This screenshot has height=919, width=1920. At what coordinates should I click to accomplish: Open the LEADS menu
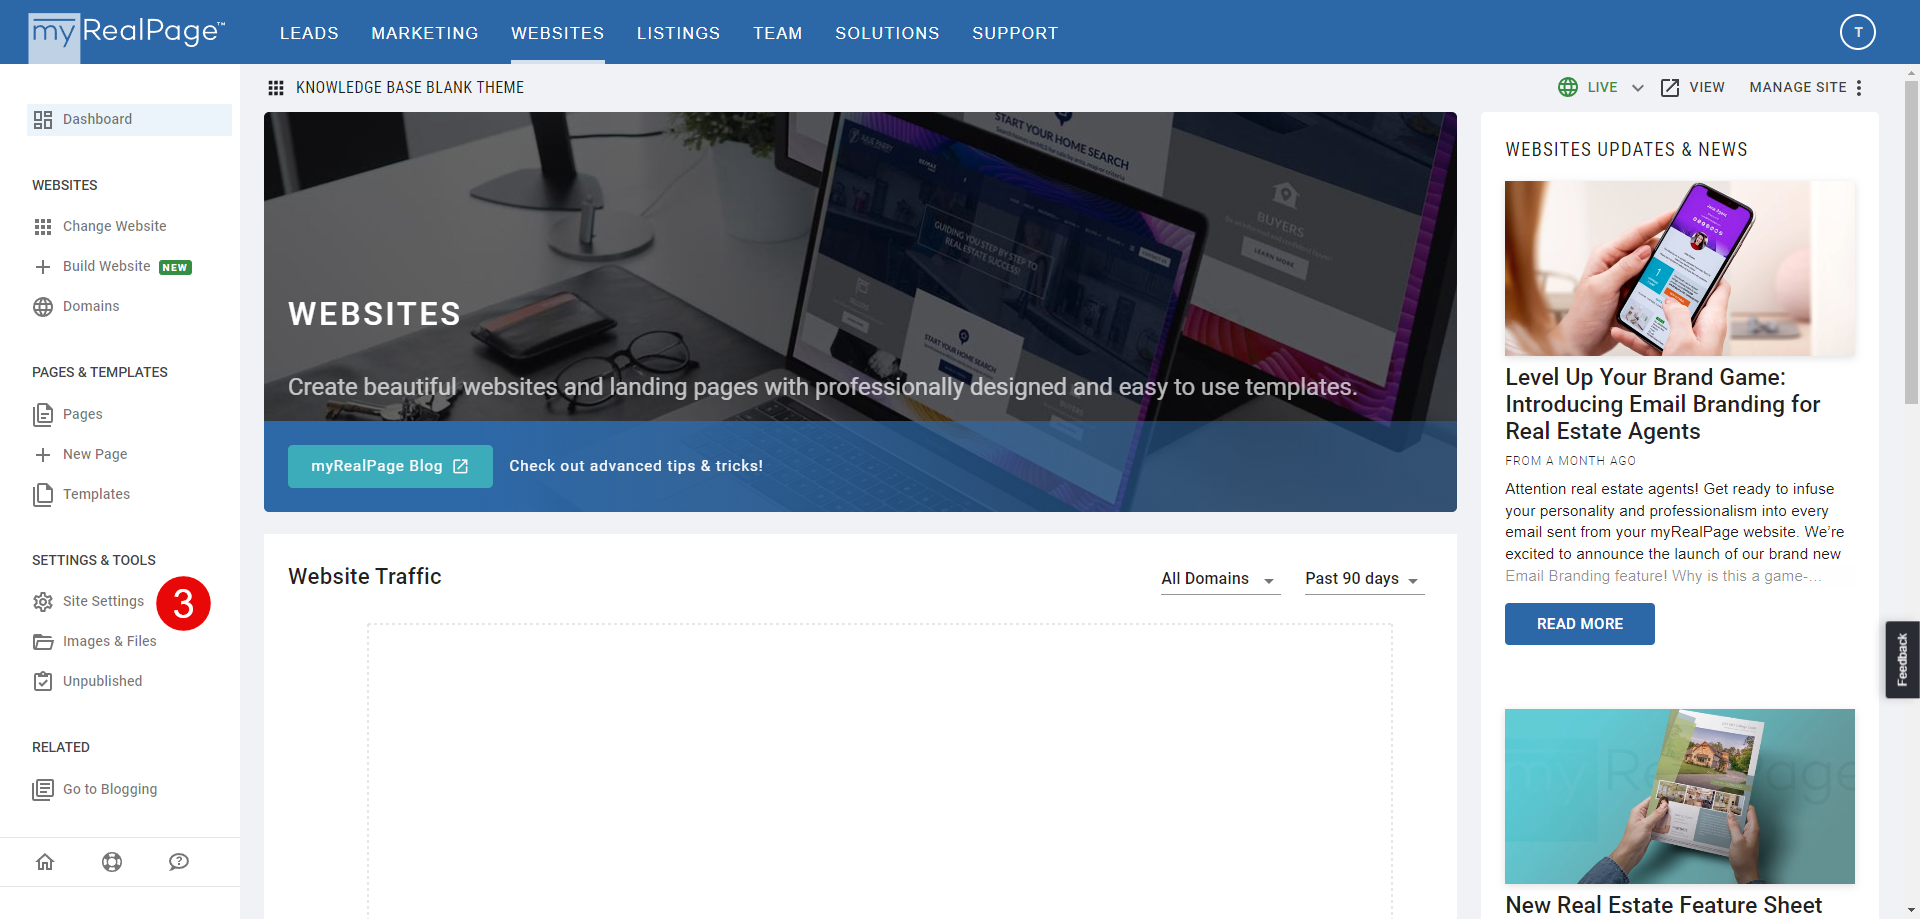tap(309, 33)
